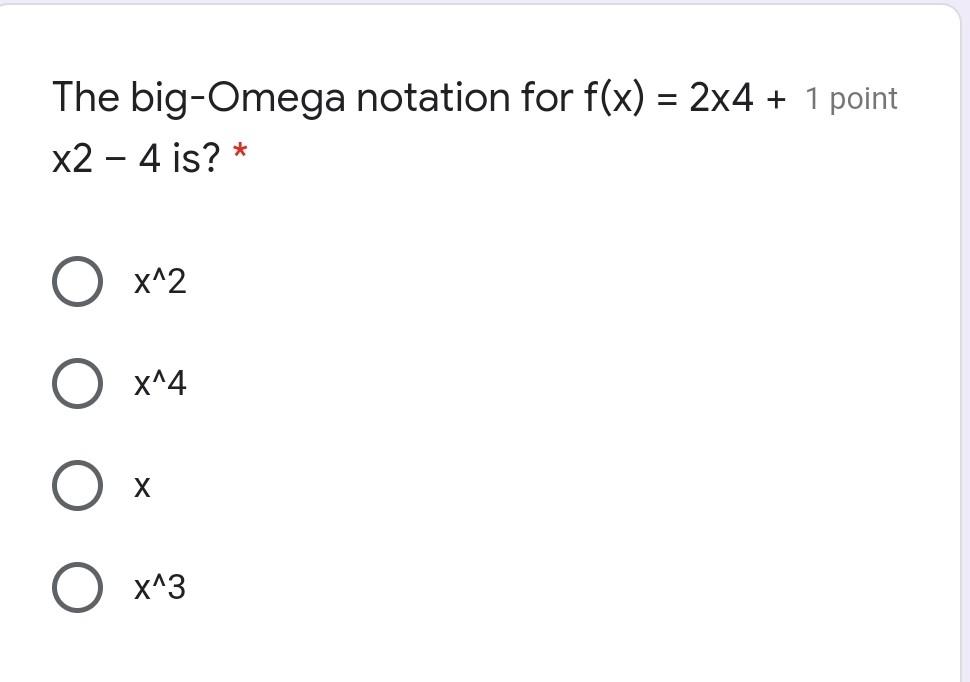Click the big-Omega question title
Screen dimensions: 970x682
pyautogui.click(x=300, y=97)
